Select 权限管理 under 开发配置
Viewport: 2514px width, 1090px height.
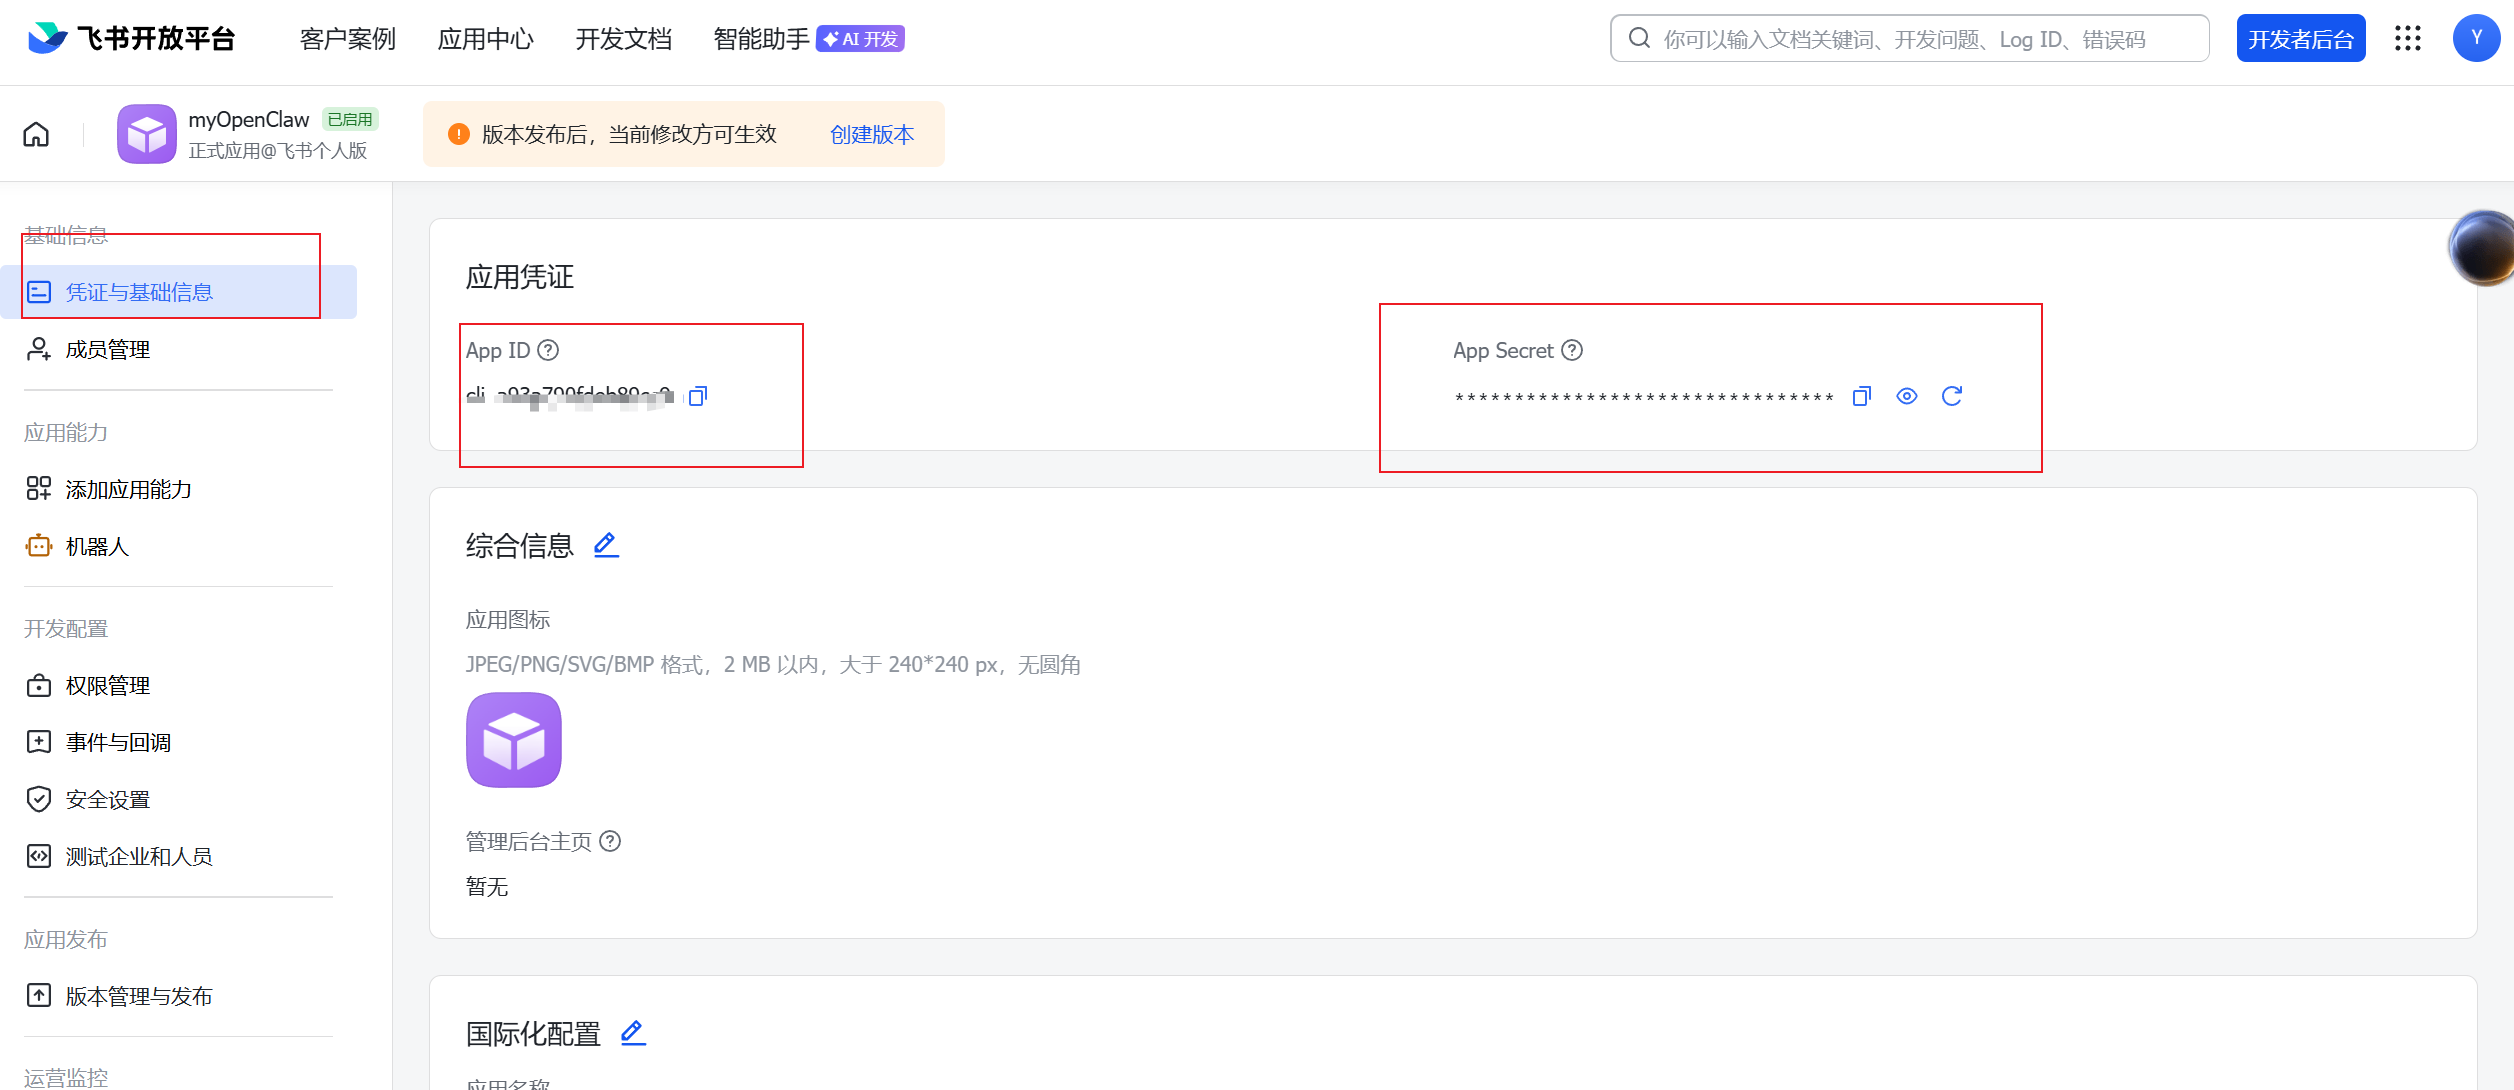(x=107, y=685)
